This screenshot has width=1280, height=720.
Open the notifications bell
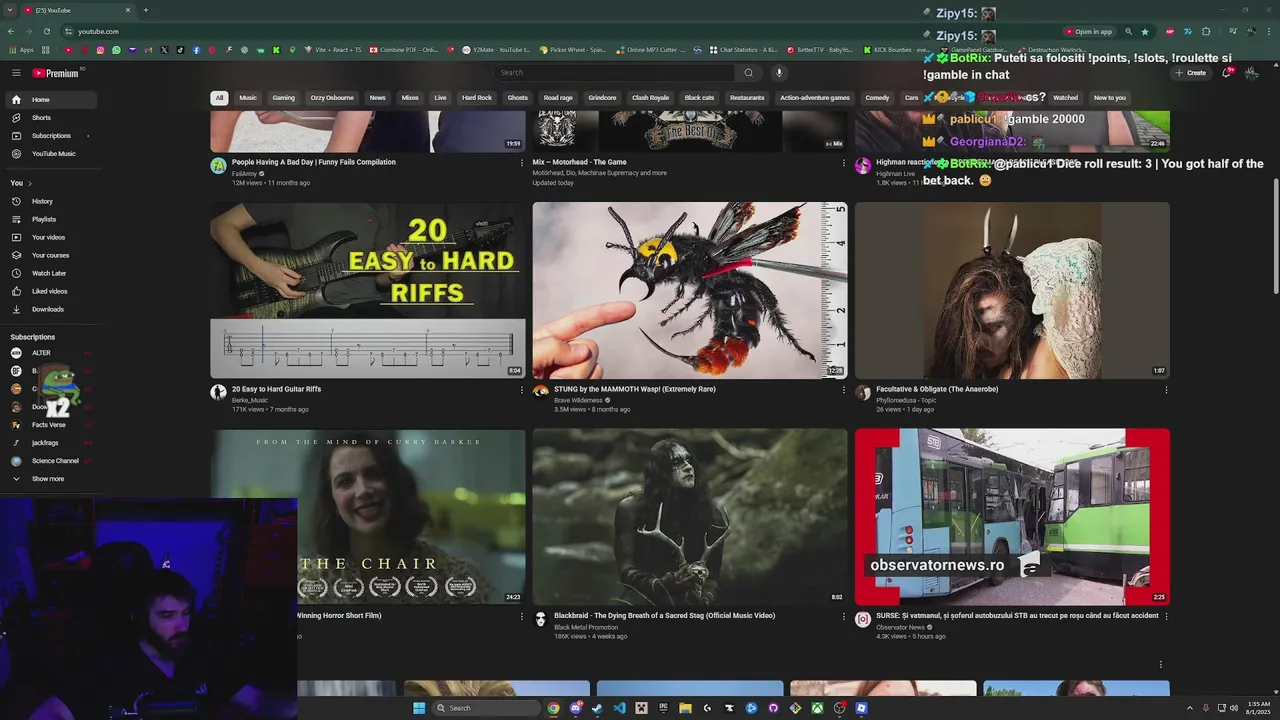tap(1227, 73)
